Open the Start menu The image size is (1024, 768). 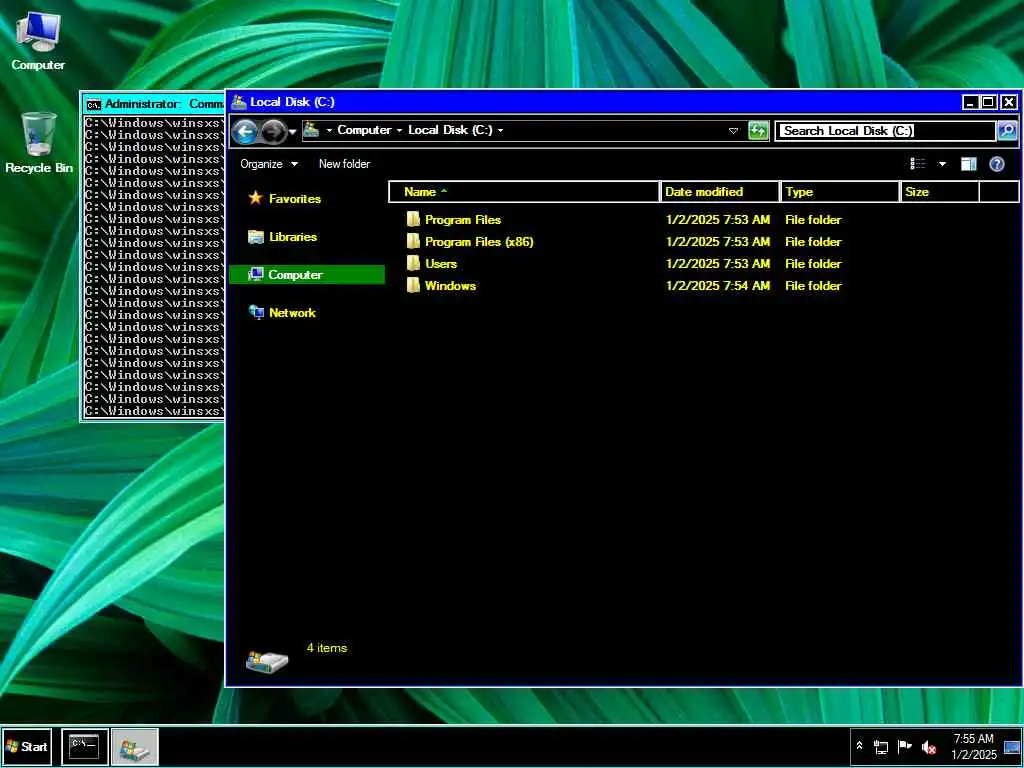[x=27, y=746]
